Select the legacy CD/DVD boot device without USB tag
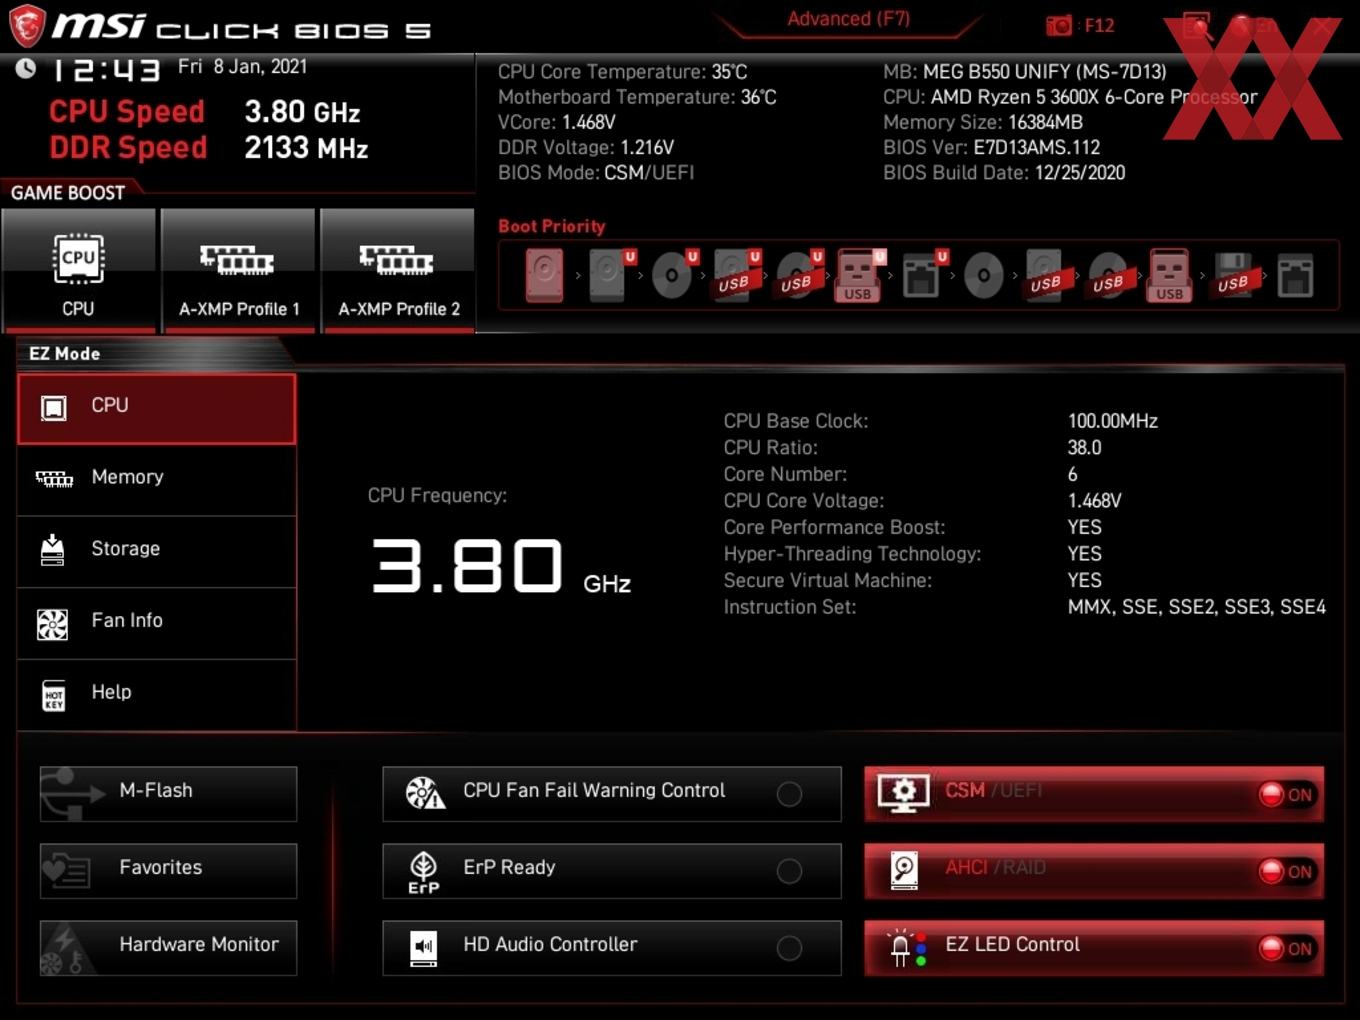 (x=984, y=275)
